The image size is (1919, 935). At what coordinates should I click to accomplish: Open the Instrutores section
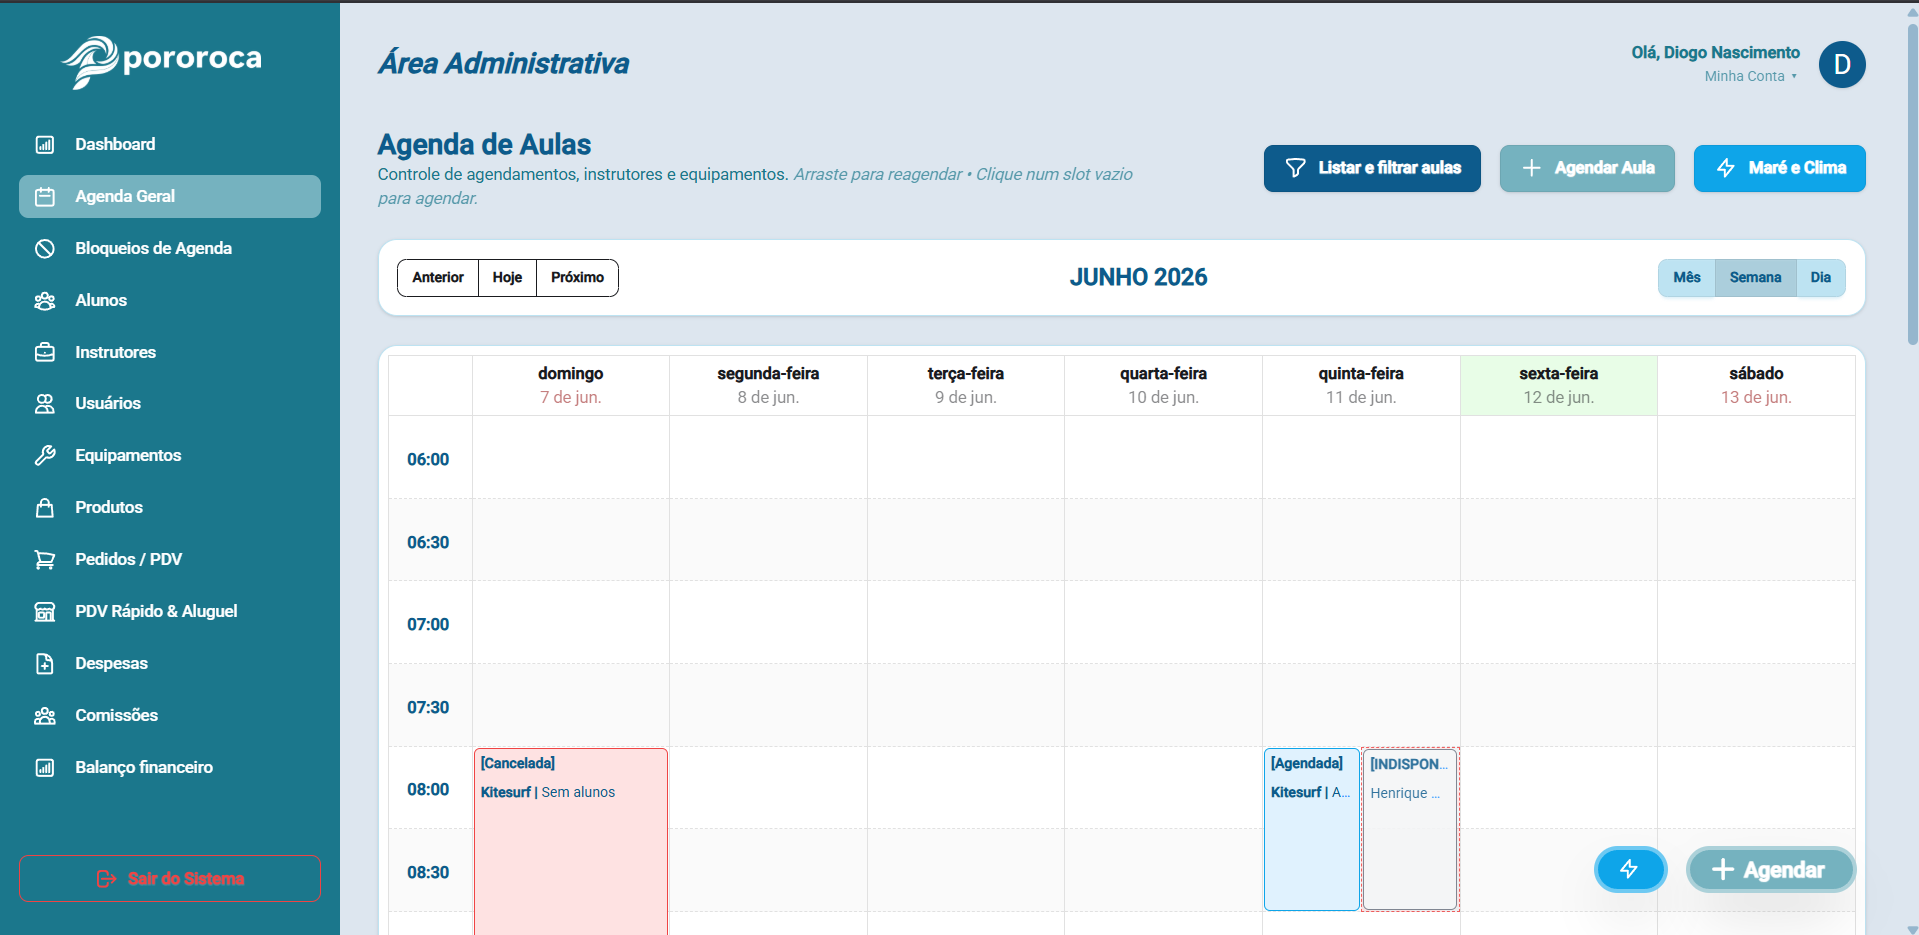point(170,352)
